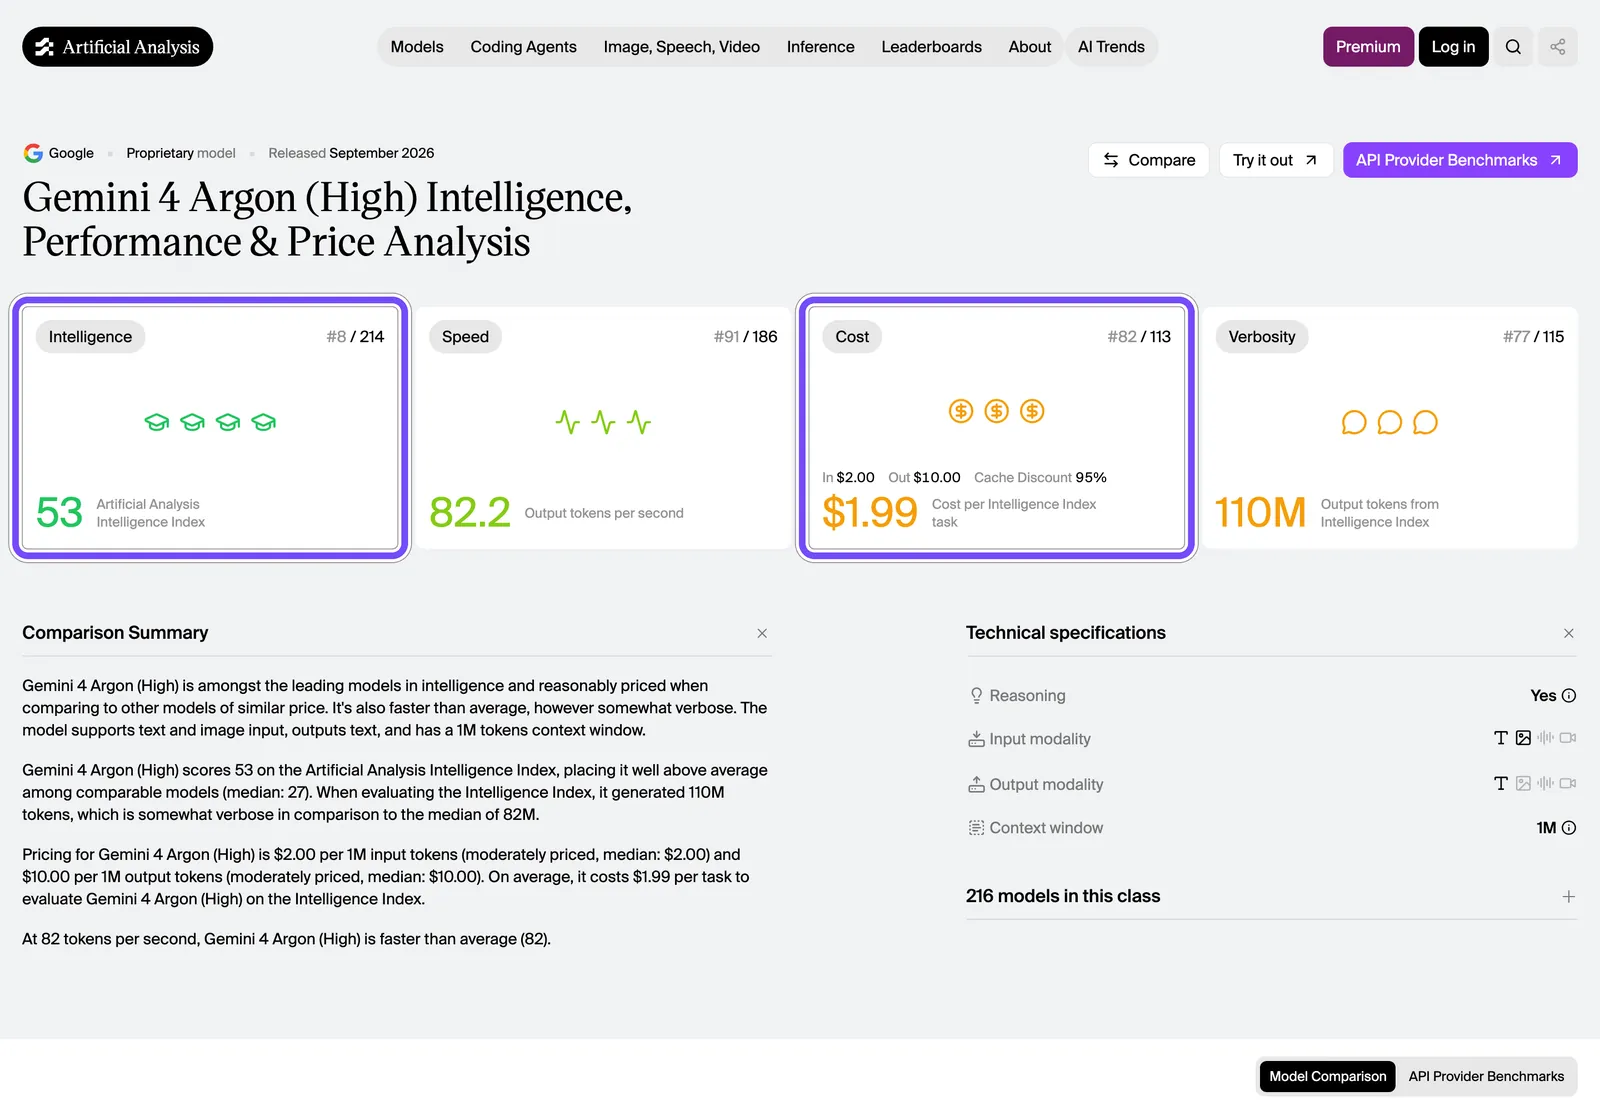The height and width of the screenshot is (1111, 1600).
Task: Click video modality icon in Input modality row
Action: (1568, 738)
